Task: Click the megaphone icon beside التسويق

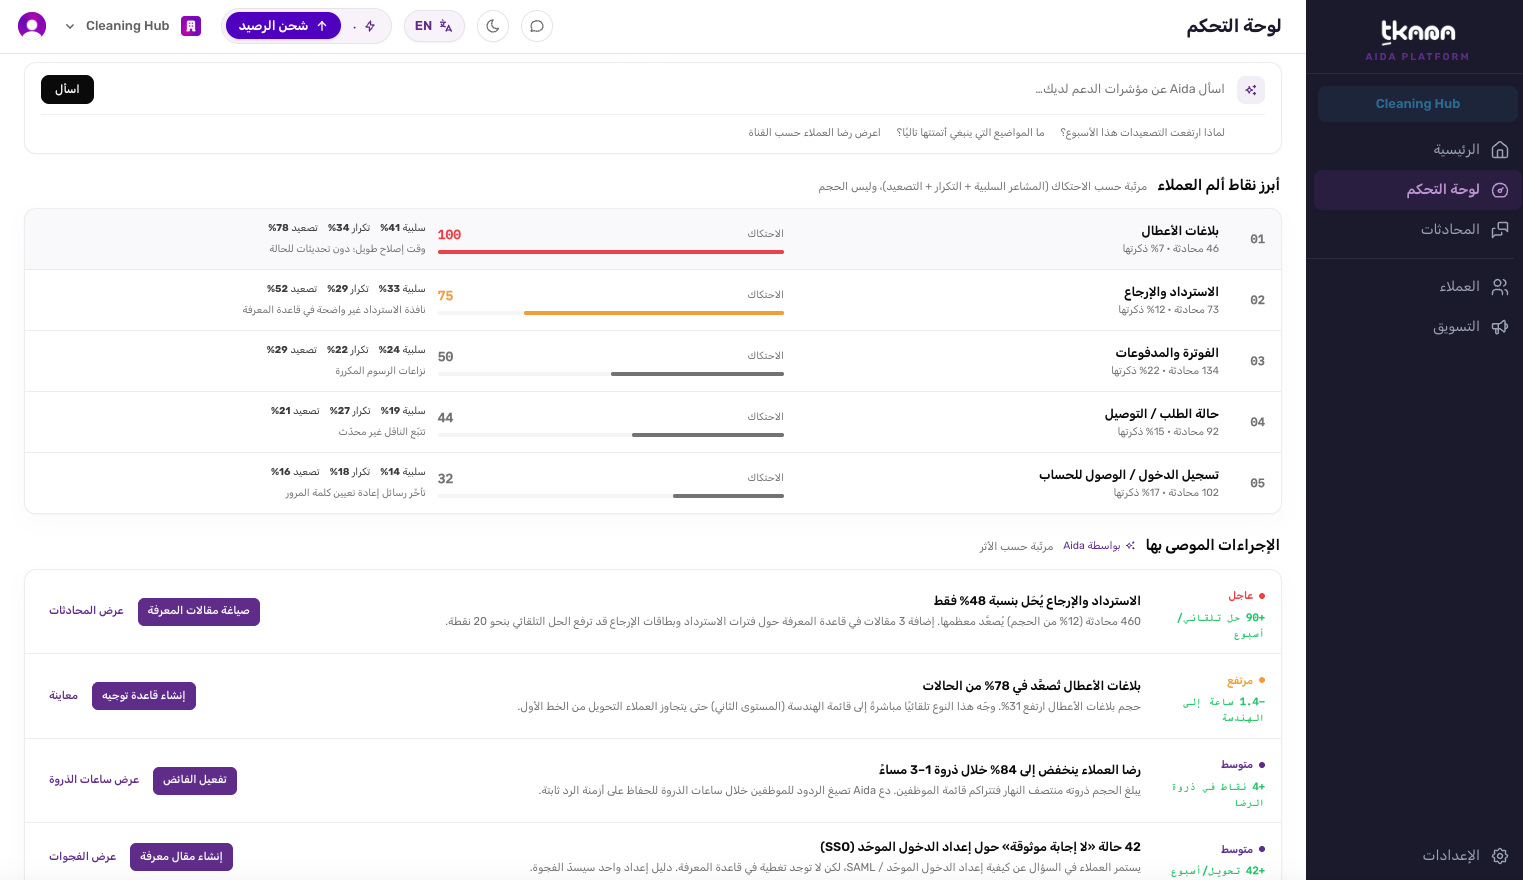Action: pyautogui.click(x=1500, y=327)
